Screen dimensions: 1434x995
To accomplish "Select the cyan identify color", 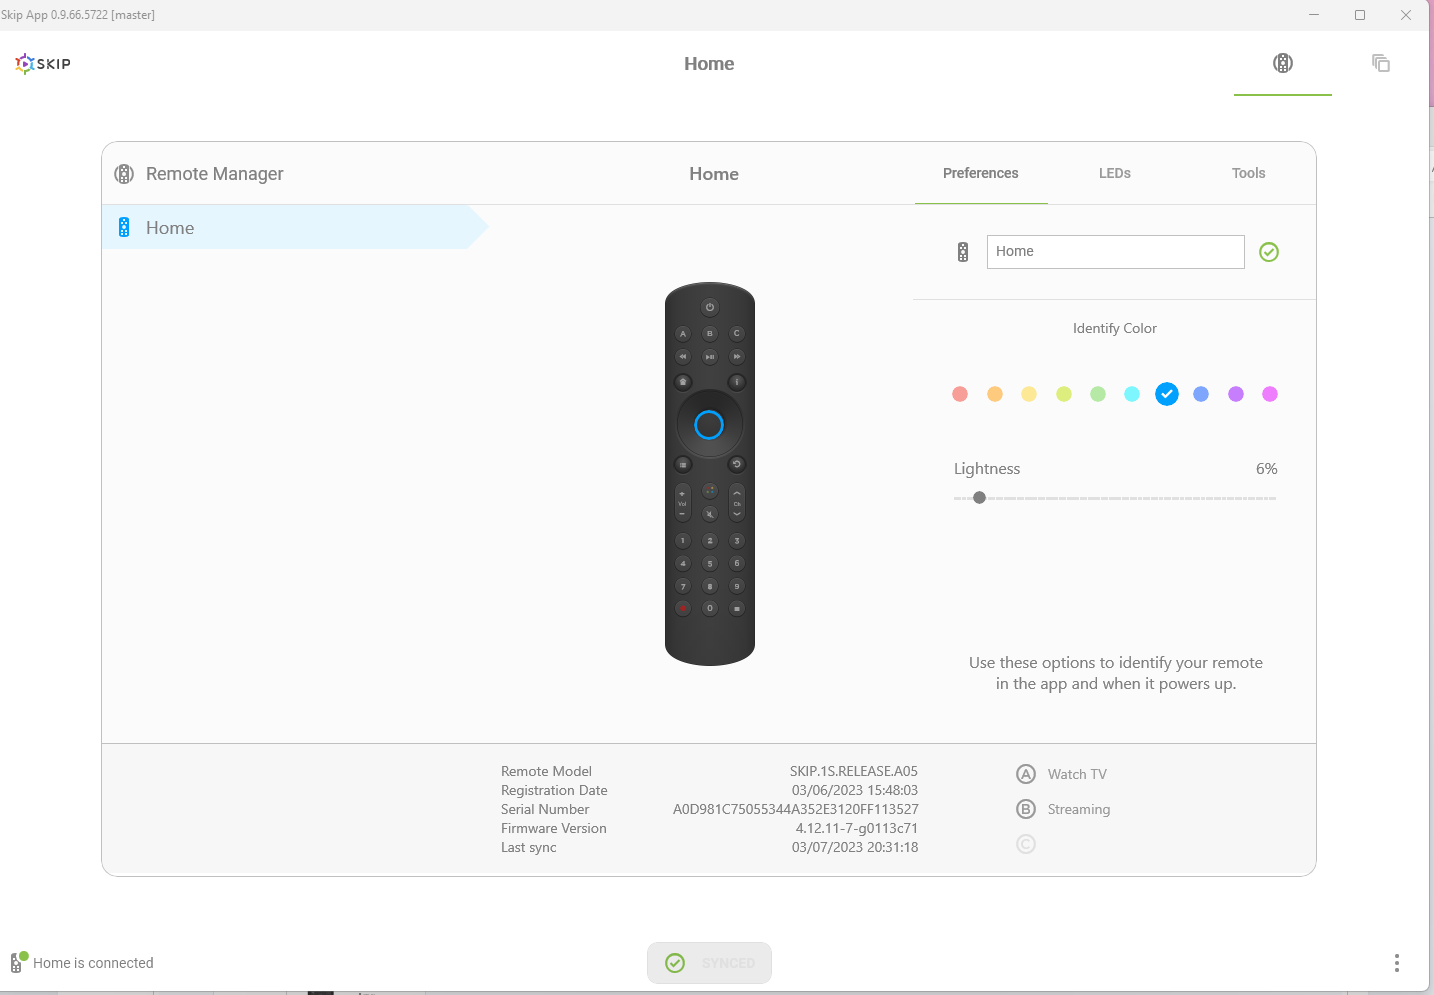I will tap(1132, 394).
